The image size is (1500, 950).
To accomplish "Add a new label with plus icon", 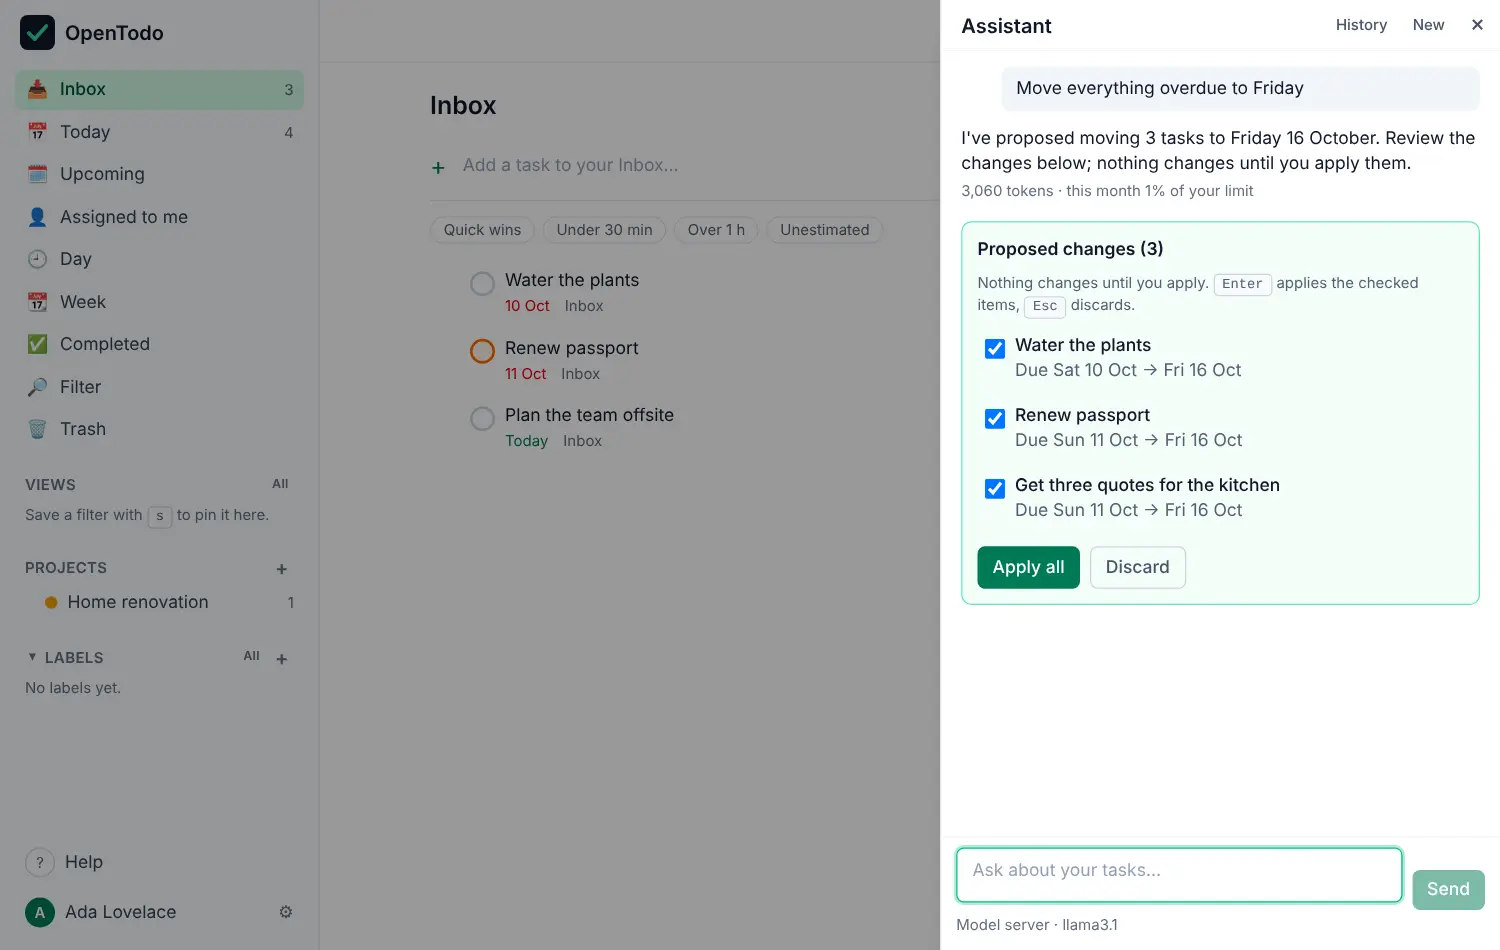I will point(282,658).
